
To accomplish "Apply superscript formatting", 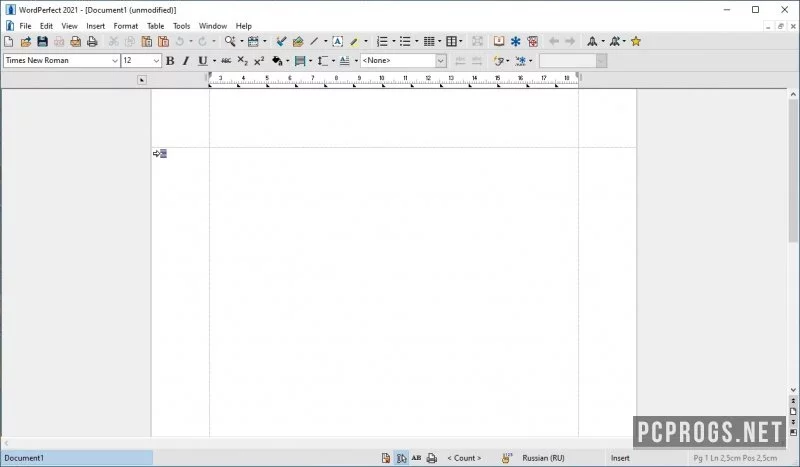I will click(259, 61).
